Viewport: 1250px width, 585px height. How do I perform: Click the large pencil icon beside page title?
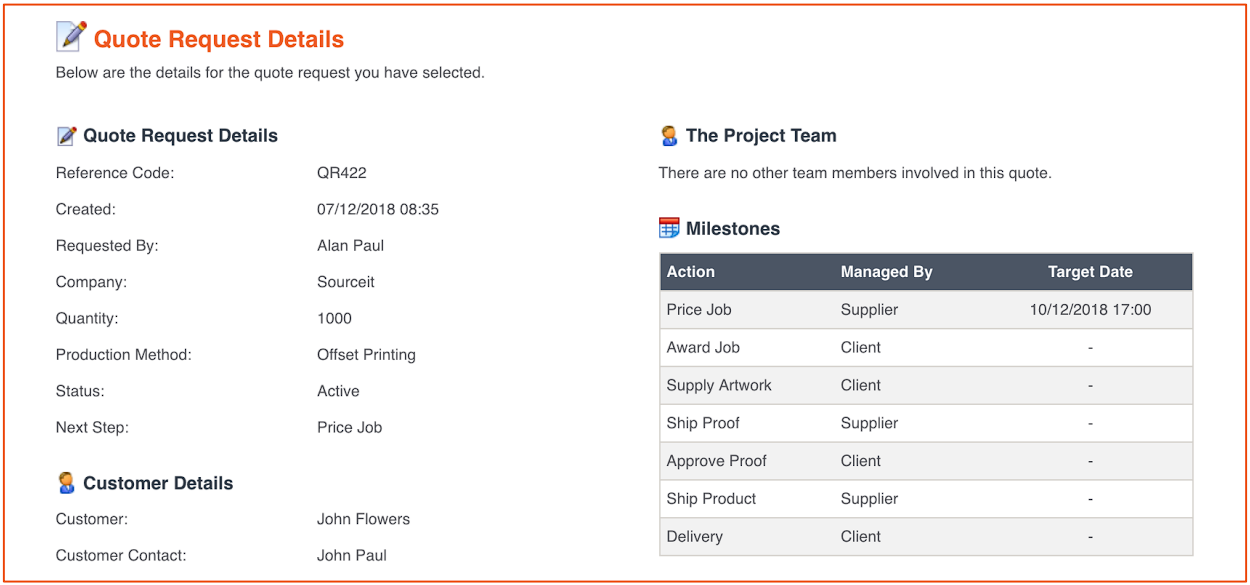71,37
